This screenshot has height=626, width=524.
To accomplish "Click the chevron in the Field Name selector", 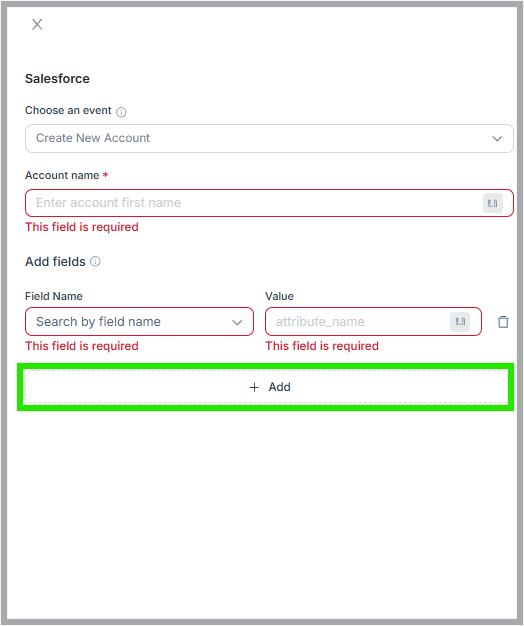I will coord(237,322).
